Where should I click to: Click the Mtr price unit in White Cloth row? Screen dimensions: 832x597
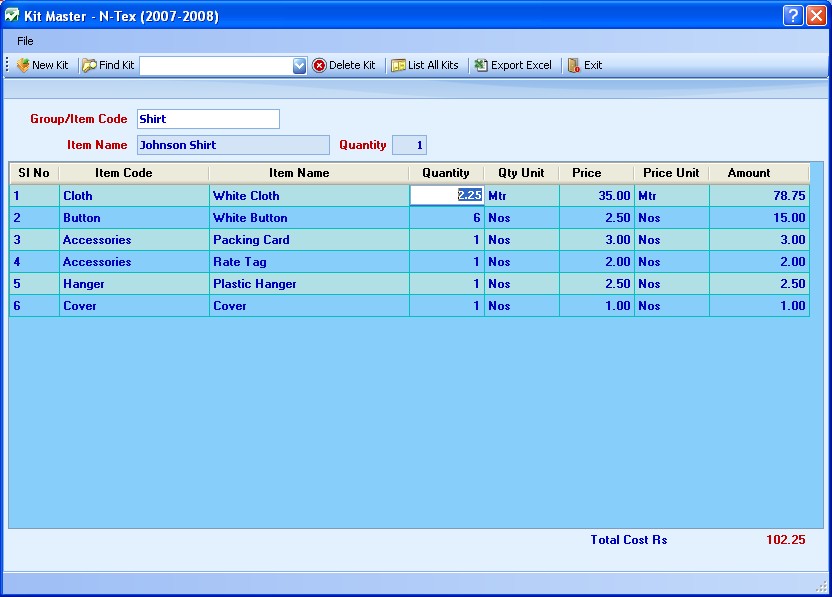tap(672, 195)
